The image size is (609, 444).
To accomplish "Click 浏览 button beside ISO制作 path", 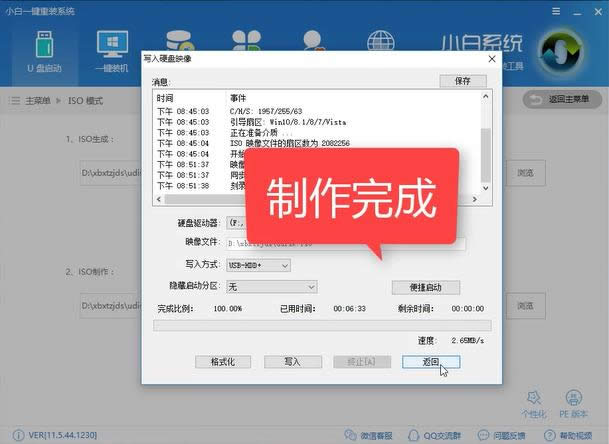I will coord(525,306).
